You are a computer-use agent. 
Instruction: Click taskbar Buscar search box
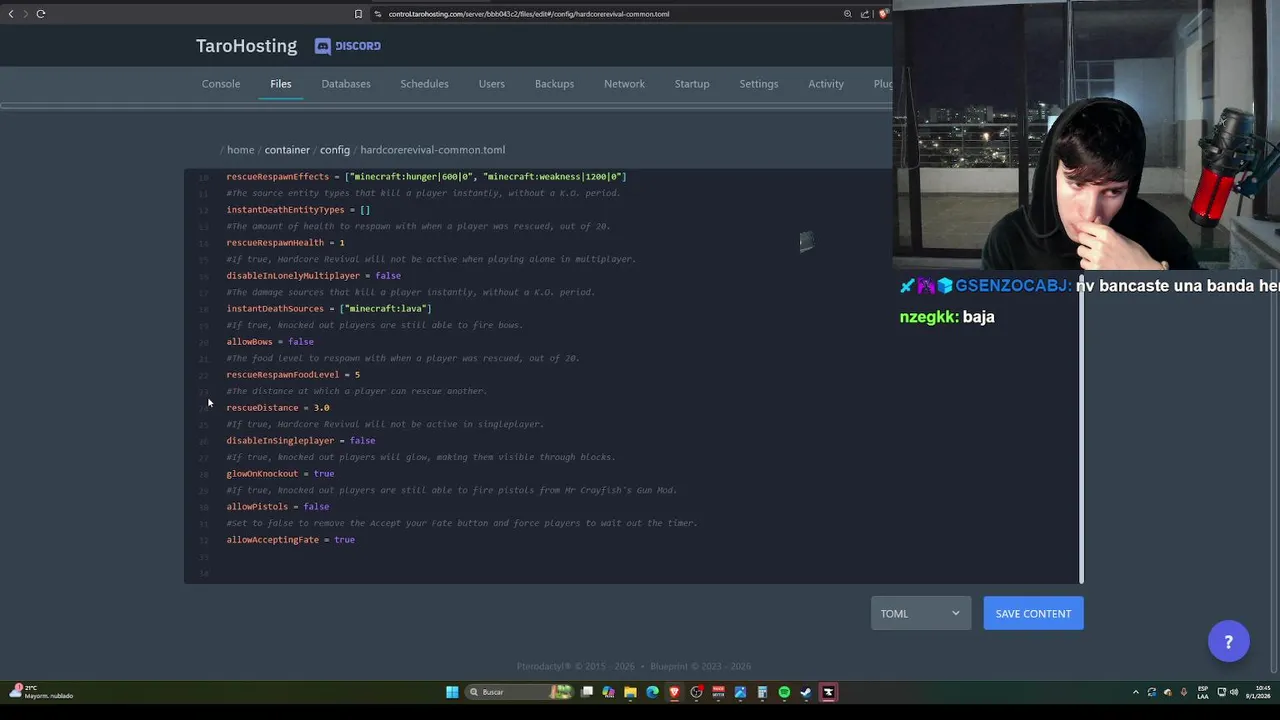click(520, 692)
